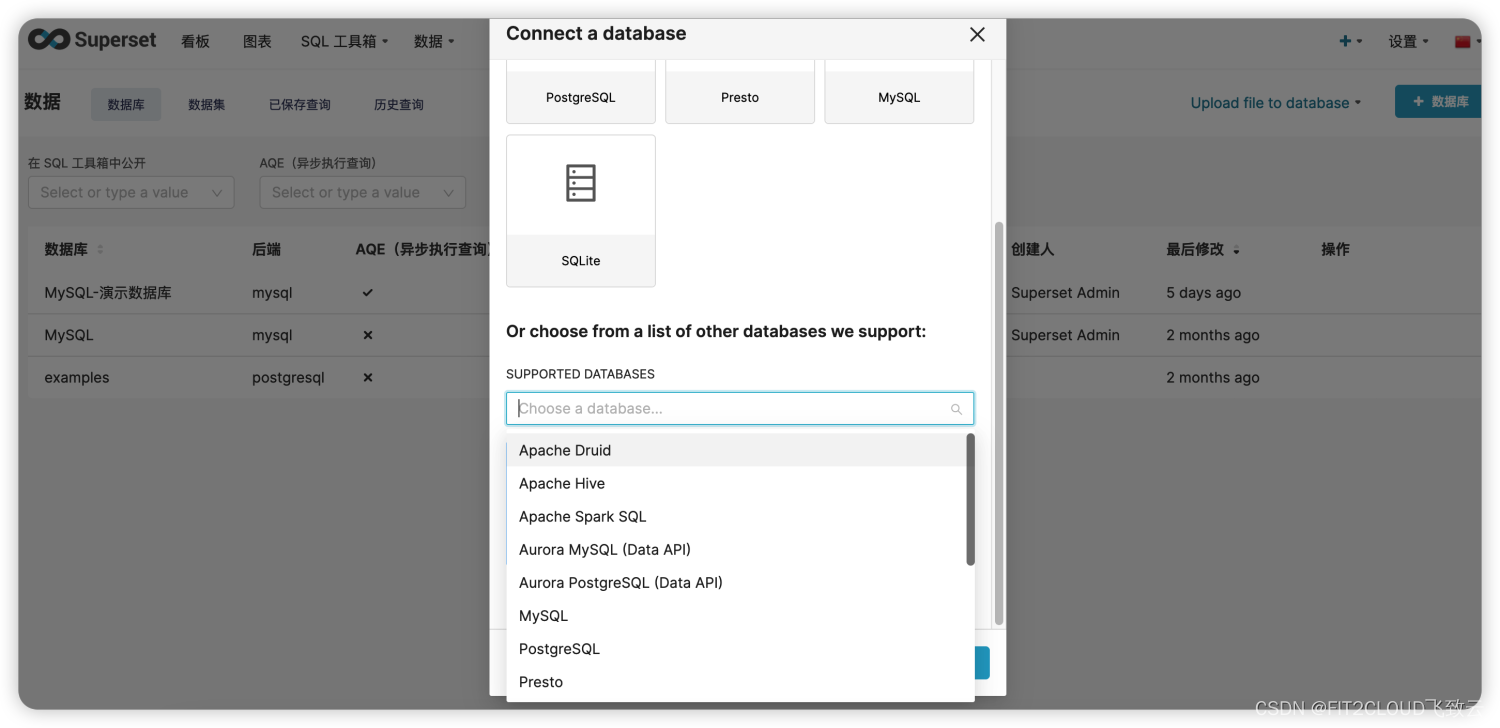Click the Choose a database search field

740,408
